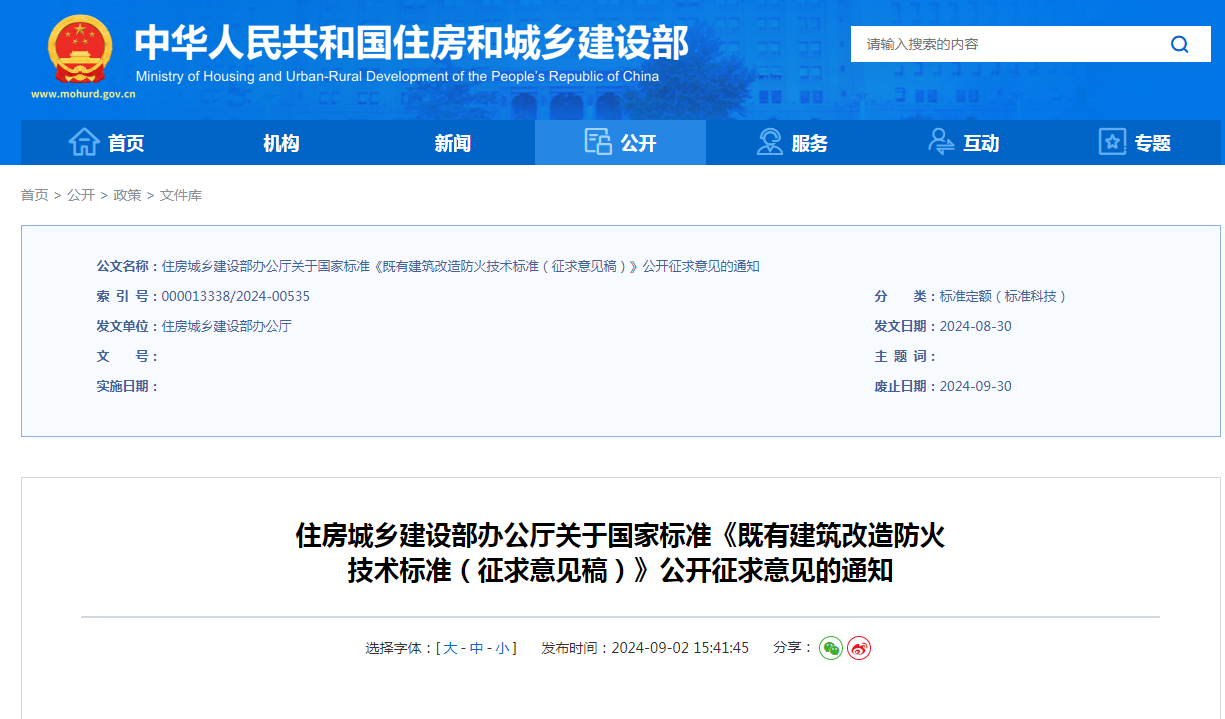Click the issuing unit 住房城乡建设部办公厅
Screen dimensions: 1225x719
[x=227, y=326]
